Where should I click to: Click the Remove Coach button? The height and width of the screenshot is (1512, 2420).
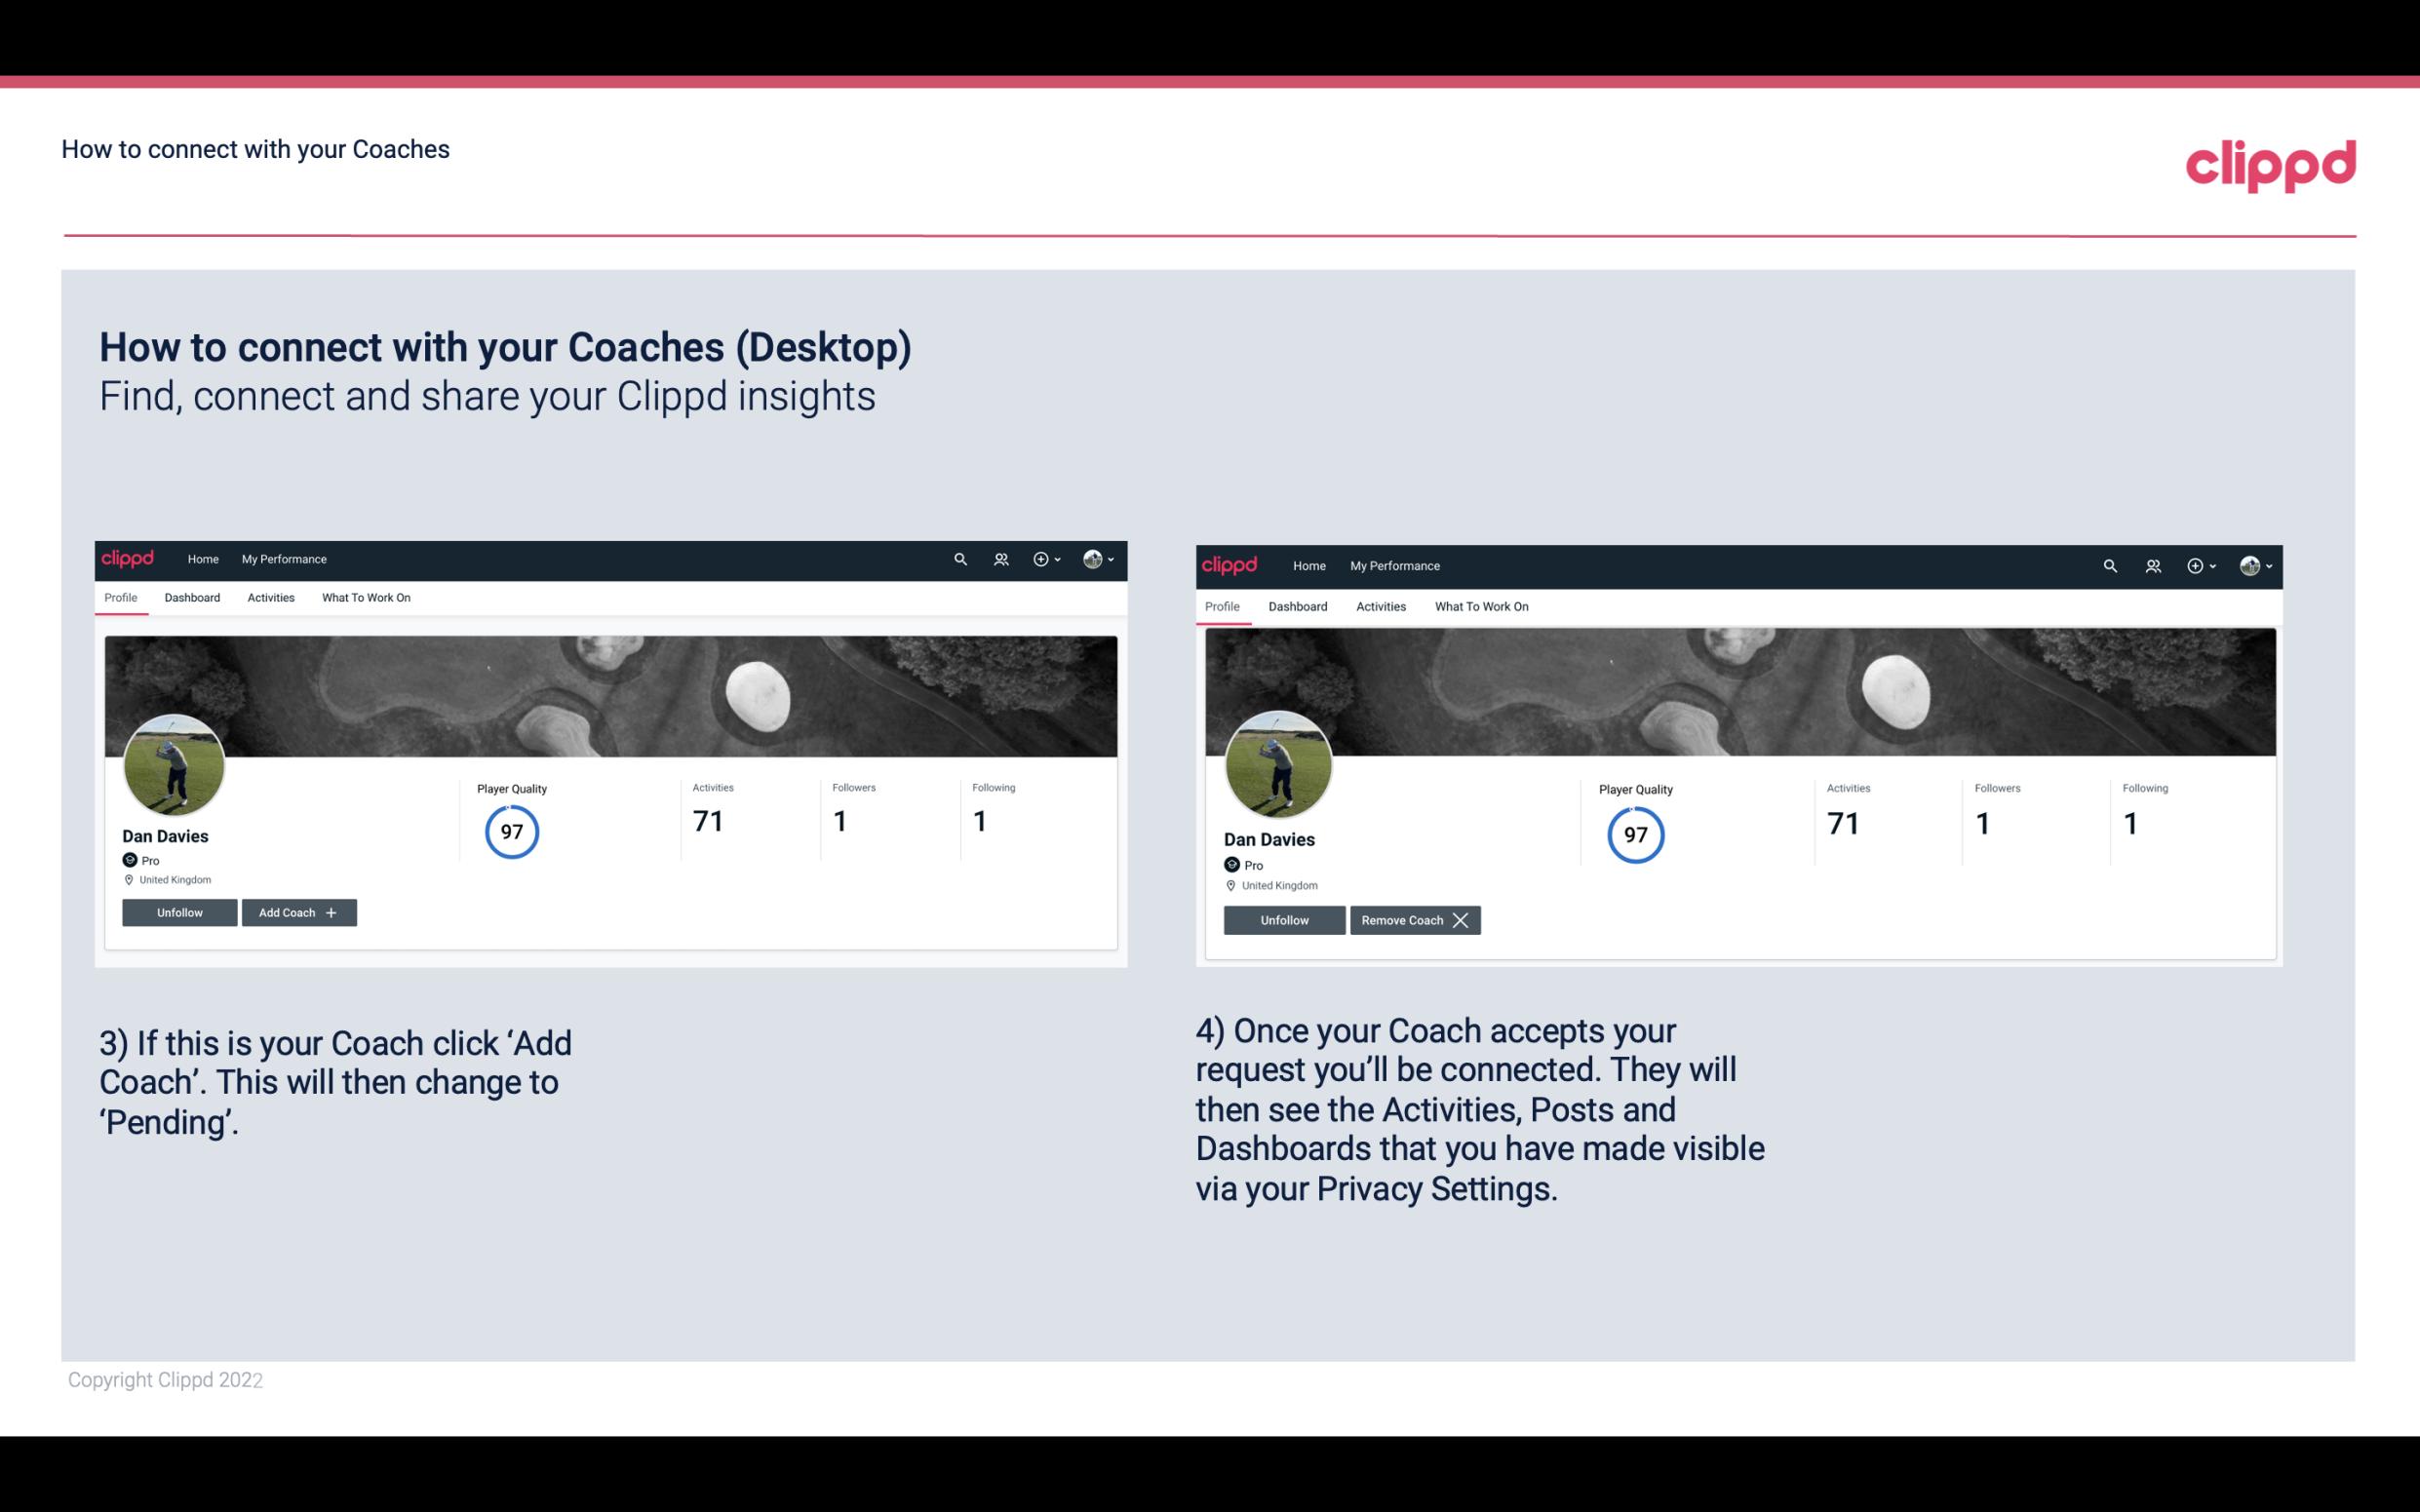[x=1411, y=919]
